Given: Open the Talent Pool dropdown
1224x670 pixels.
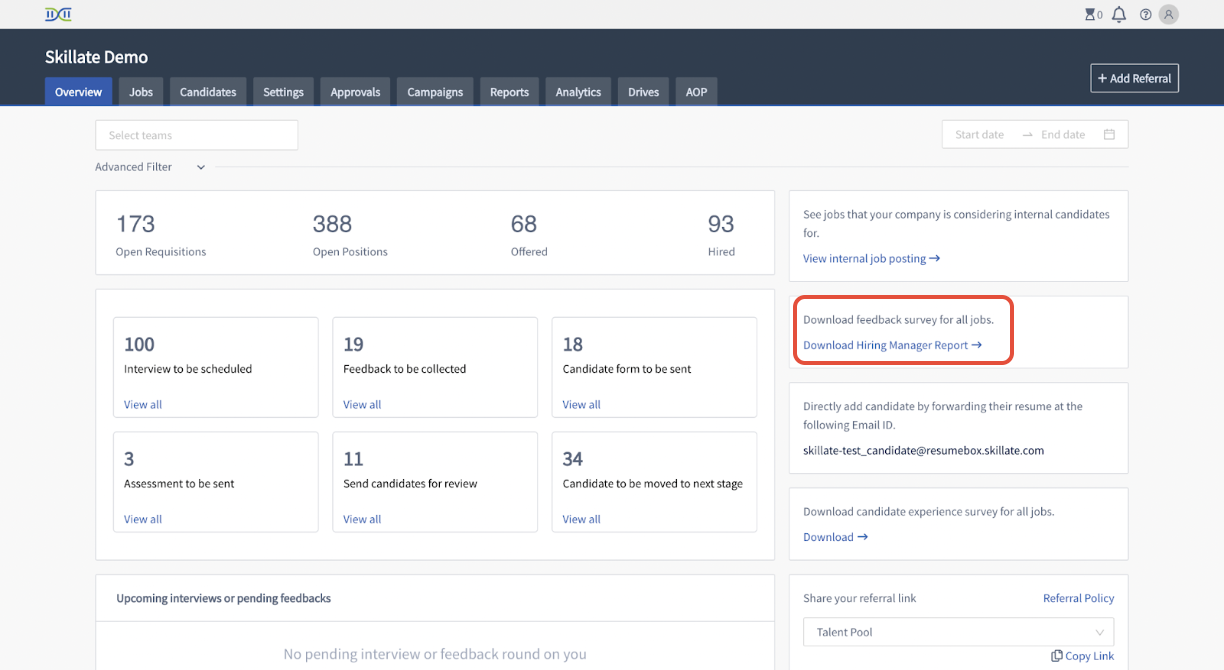Looking at the screenshot, I should (x=958, y=632).
